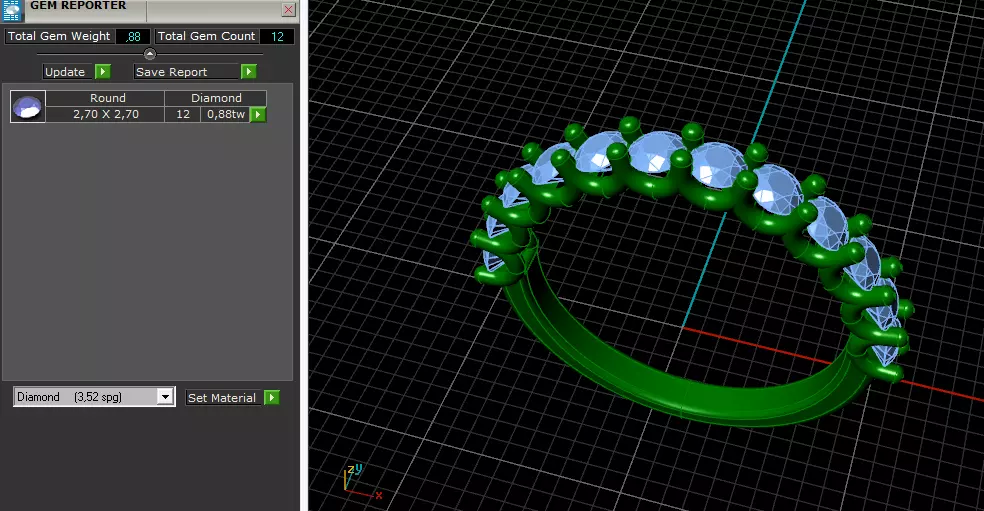Click green arrow next to Set Material
Screen dimensions: 984x511
point(272,397)
